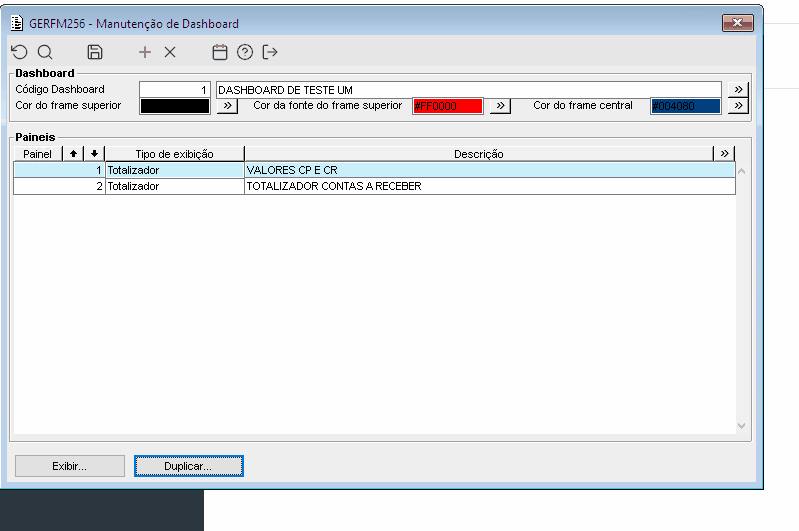Close the GERFM256 window

[737, 23]
